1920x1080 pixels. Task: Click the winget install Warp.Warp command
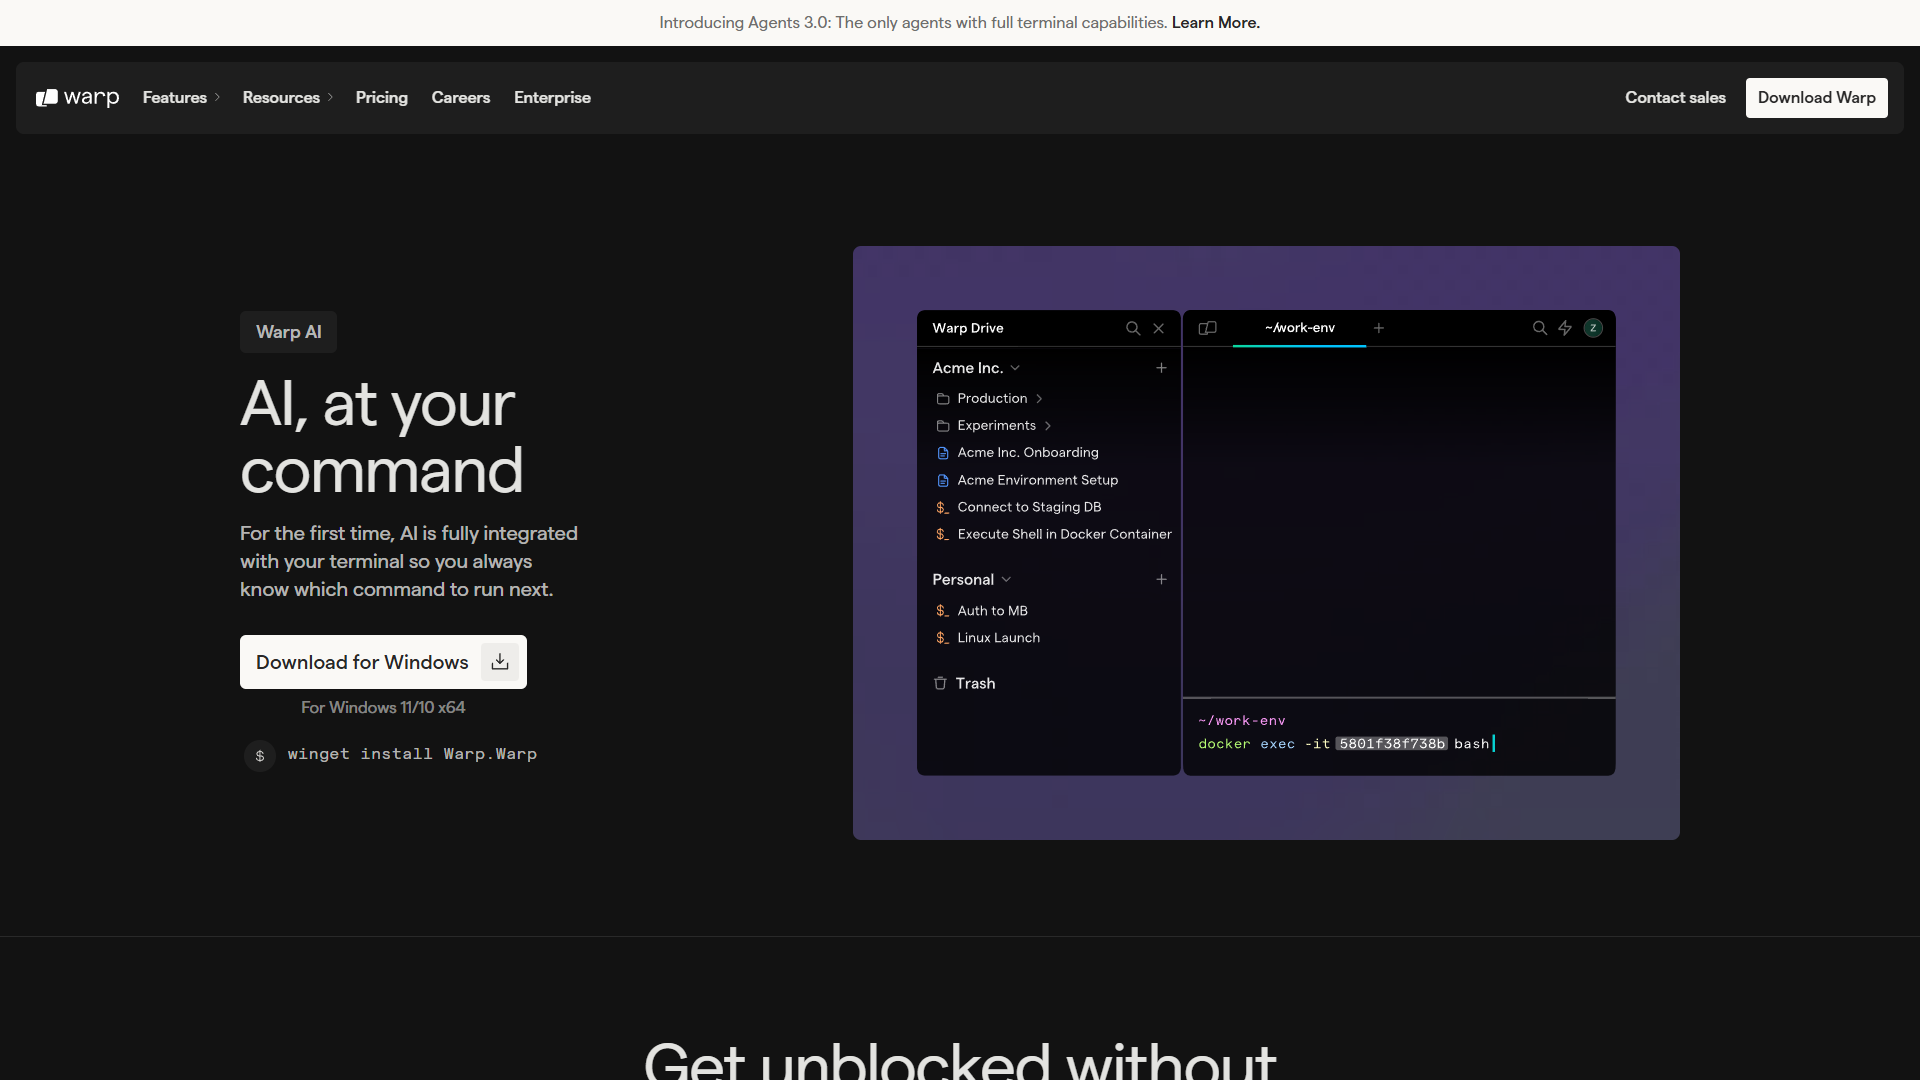412,754
